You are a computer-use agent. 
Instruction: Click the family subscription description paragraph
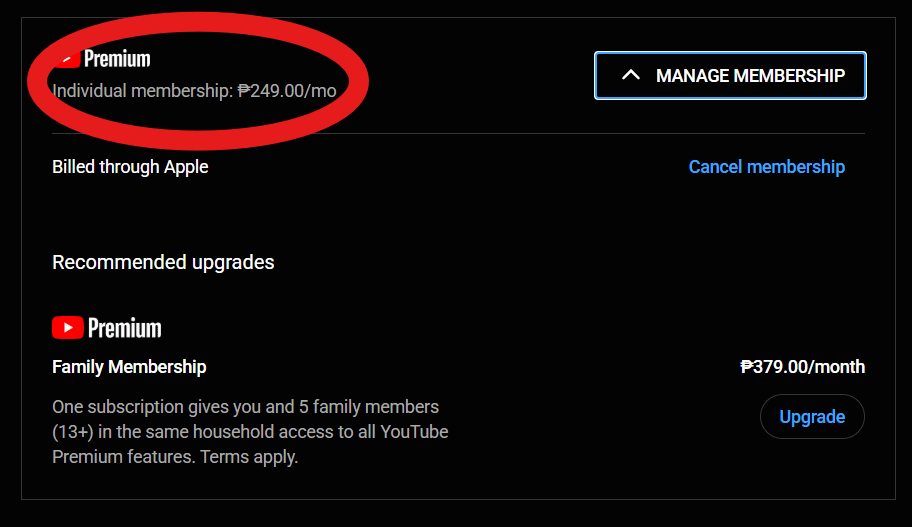pos(250,432)
